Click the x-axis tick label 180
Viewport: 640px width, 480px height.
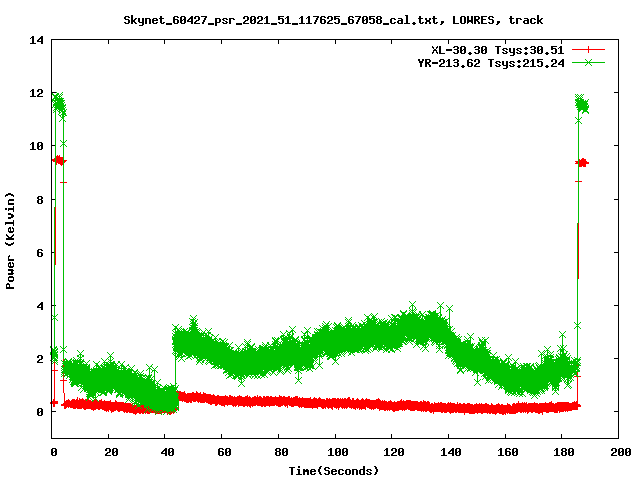point(564,452)
